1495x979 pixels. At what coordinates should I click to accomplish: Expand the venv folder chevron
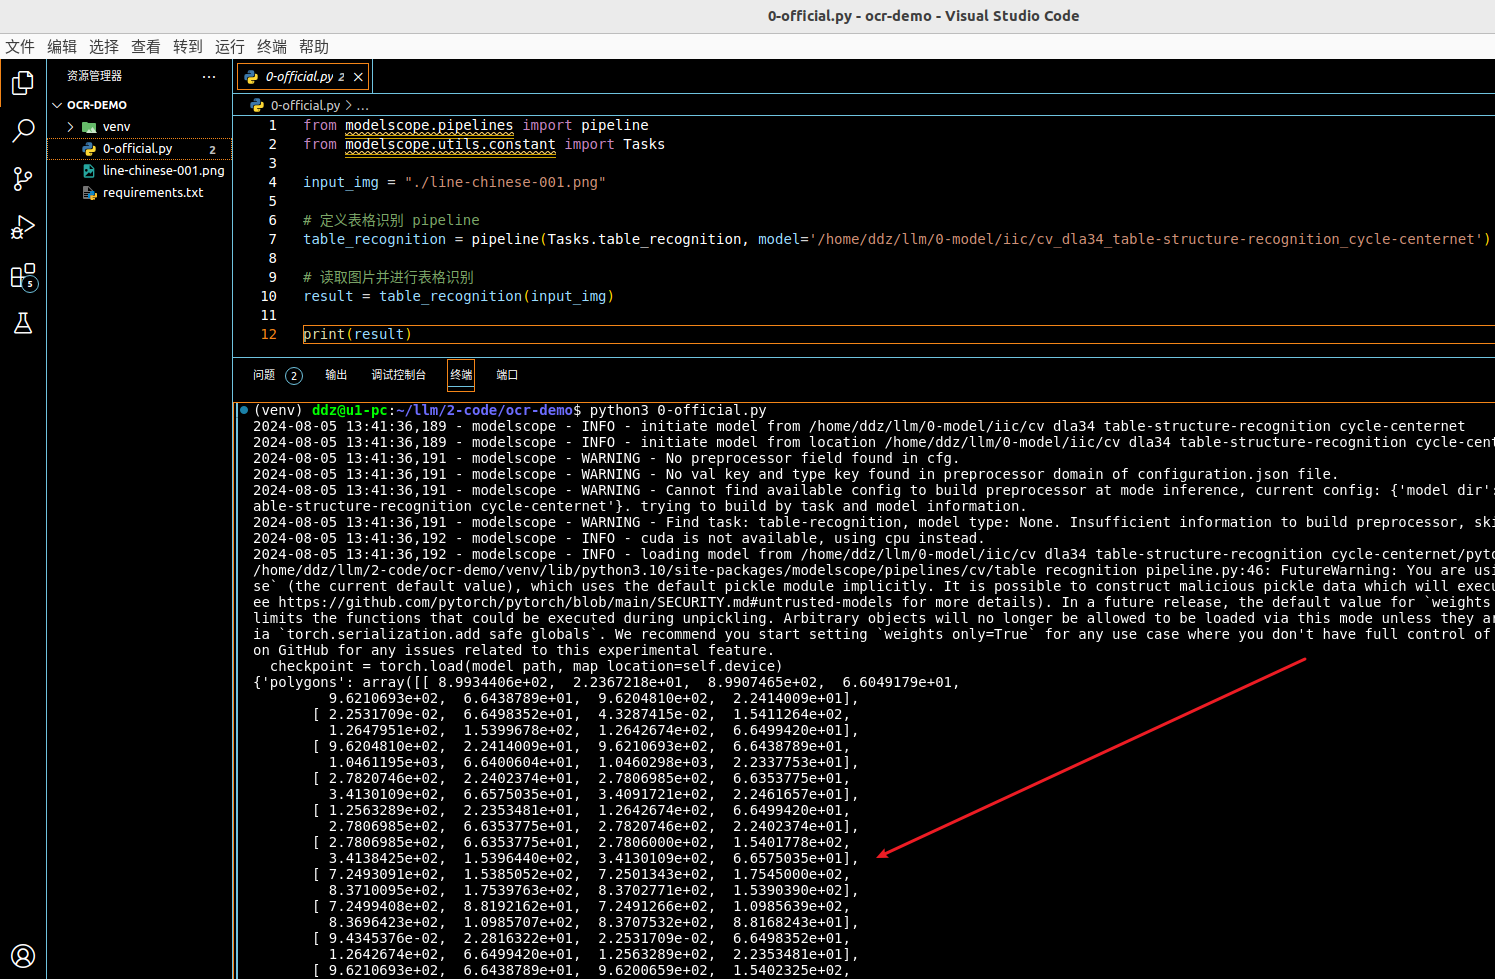(x=71, y=127)
